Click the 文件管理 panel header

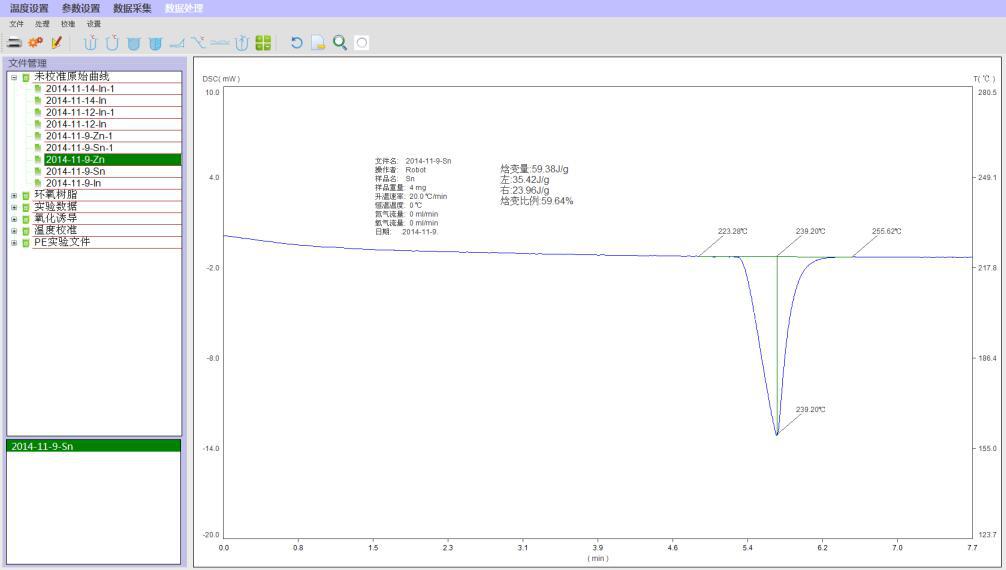click(28, 63)
